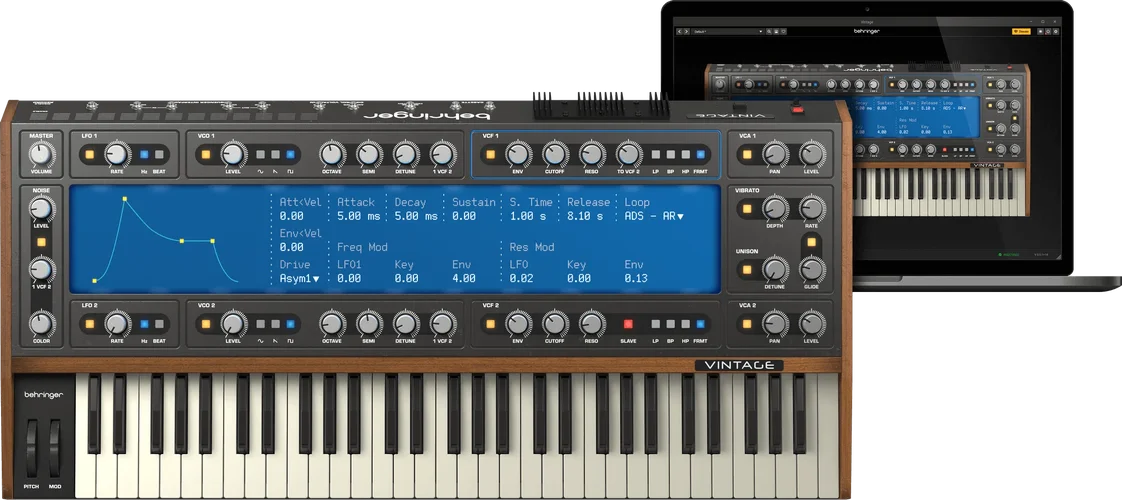Click the VCA 1 Pan knob
This screenshot has width=1122, height=500.
pyautogui.click(x=775, y=154)
